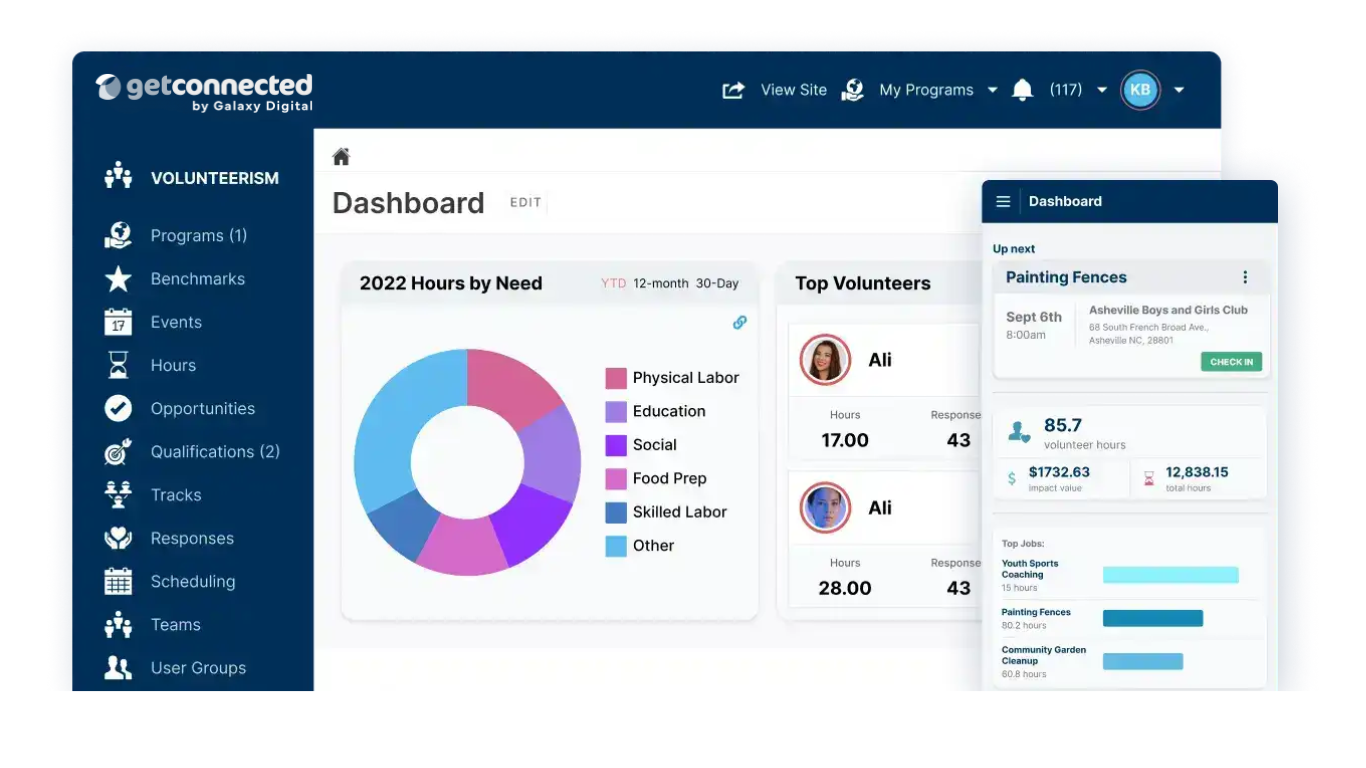
Task: Switch chart range to 30-Day
Action: [x=717, y=284]
